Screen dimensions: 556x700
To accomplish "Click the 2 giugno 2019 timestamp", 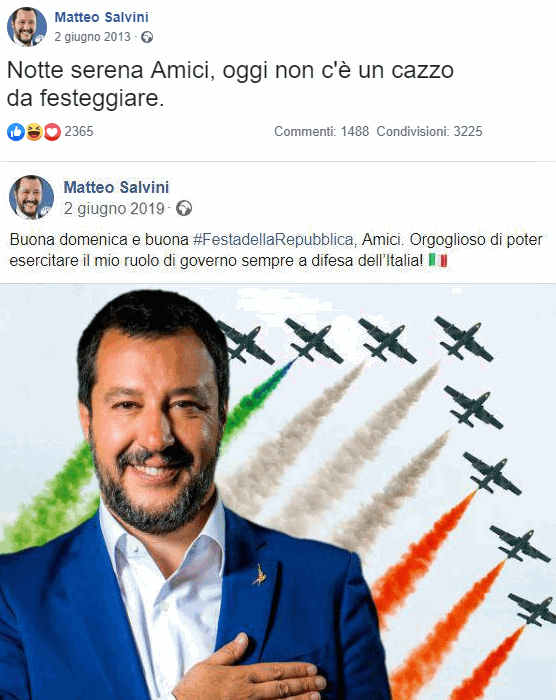I will pyautogui.click(x=114, y=208).
